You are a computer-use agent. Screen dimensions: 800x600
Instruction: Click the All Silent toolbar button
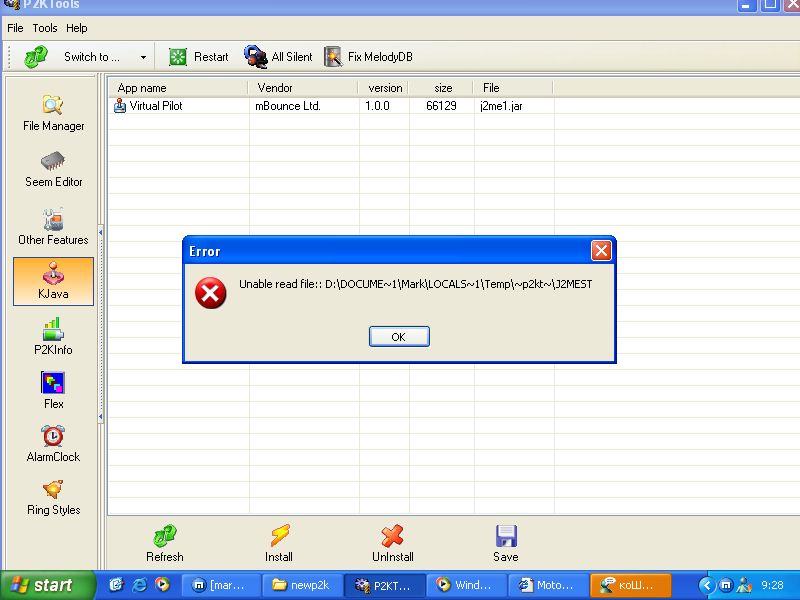[x=278, y=57]
